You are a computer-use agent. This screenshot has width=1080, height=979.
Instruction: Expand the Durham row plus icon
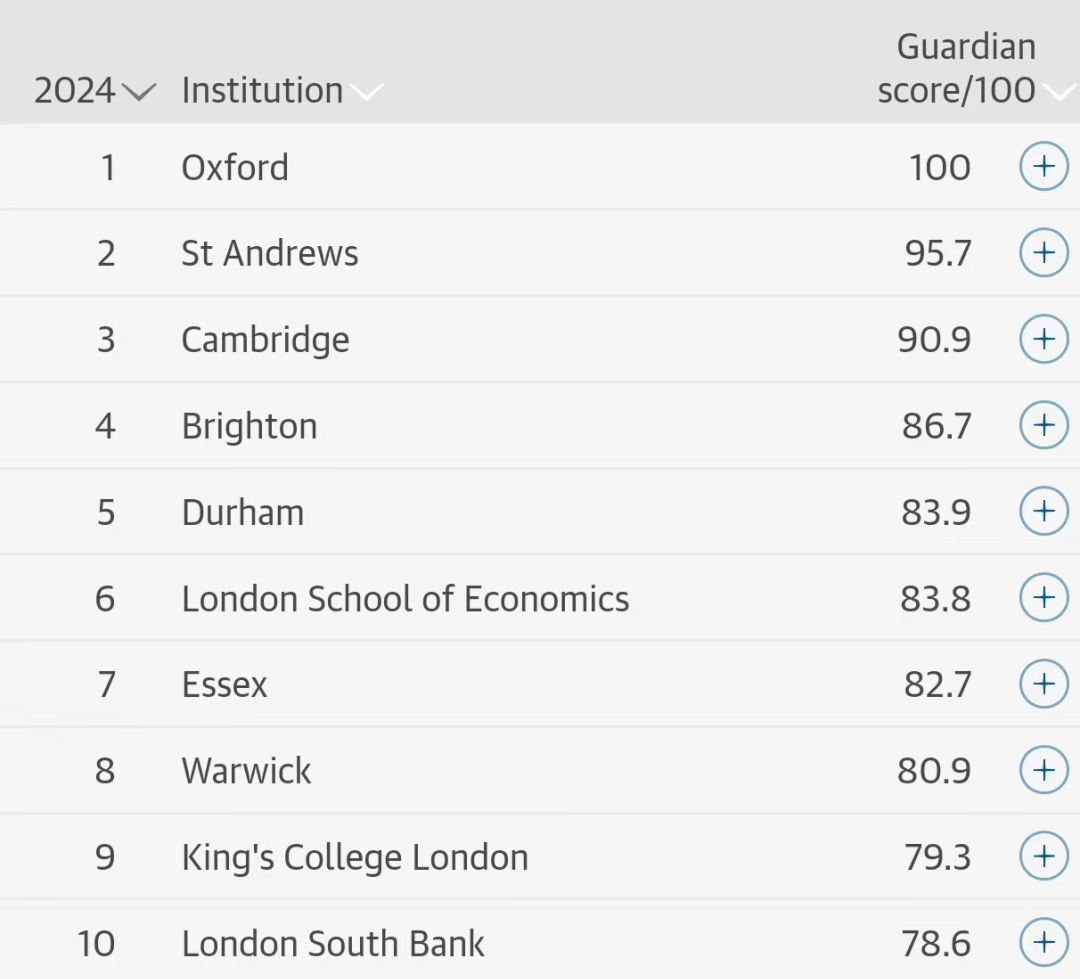(1043, 511)
